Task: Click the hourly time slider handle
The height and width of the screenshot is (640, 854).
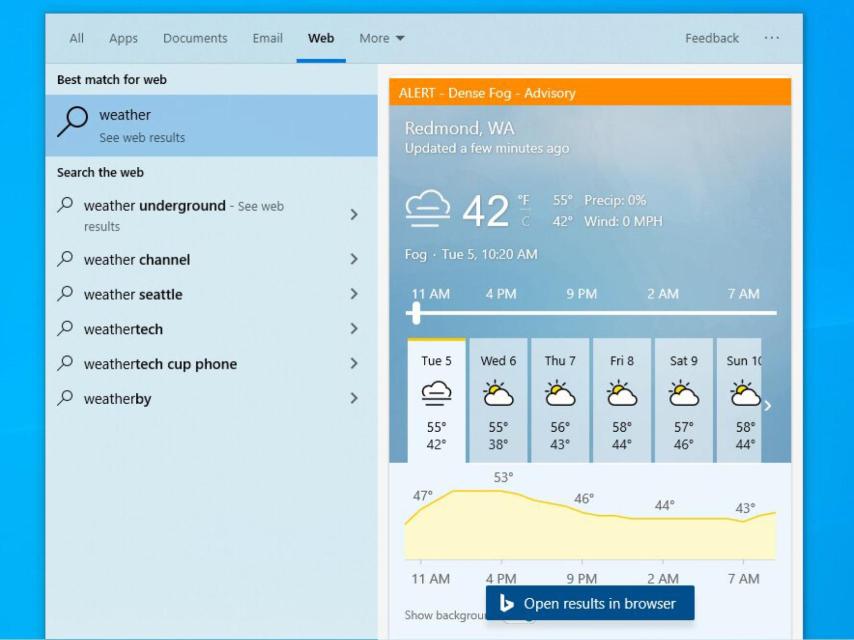Action: tap(415, 313)
